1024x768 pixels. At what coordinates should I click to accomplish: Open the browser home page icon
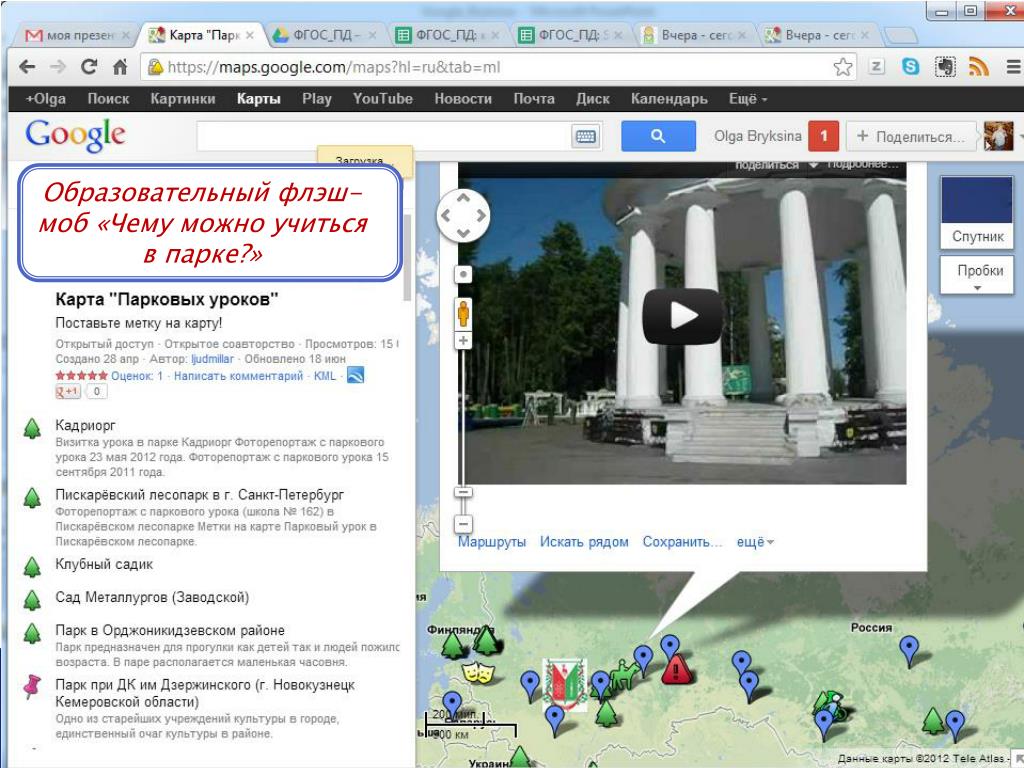120,67
